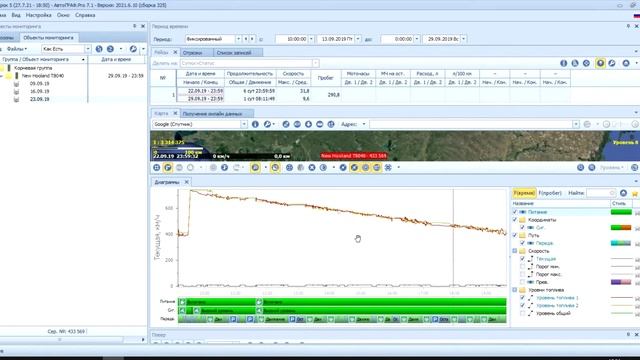Select the F(пробег) diagram mode button
640x360 pixels.
coord(550,193)
